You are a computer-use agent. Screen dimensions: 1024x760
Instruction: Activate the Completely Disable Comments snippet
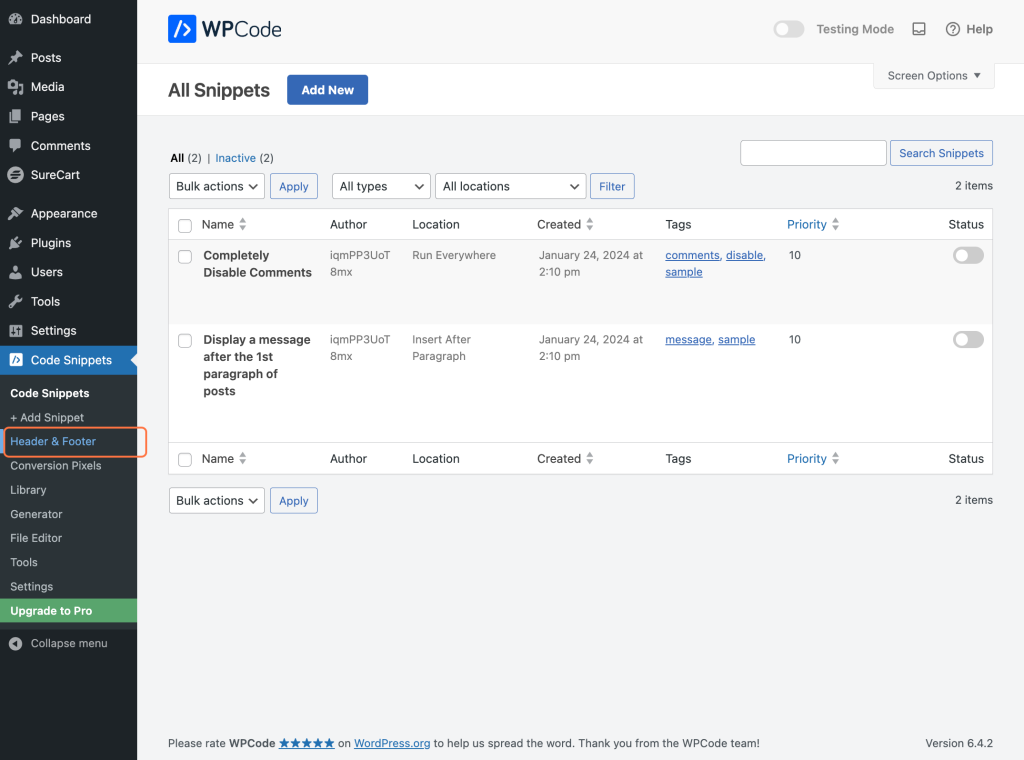click(x=968, y=256)
